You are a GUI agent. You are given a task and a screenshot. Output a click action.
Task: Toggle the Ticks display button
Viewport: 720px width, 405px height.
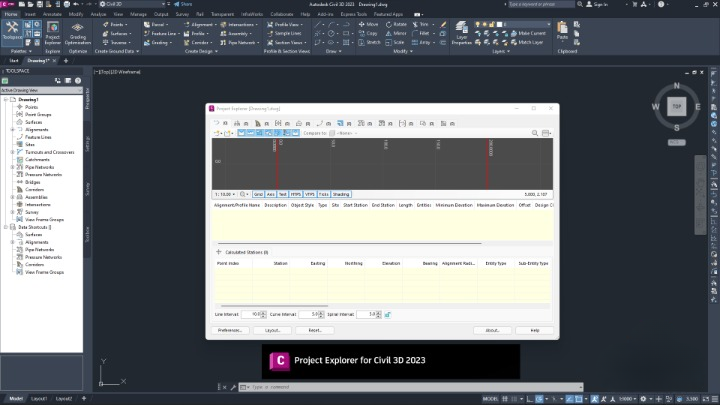[323, 194]
